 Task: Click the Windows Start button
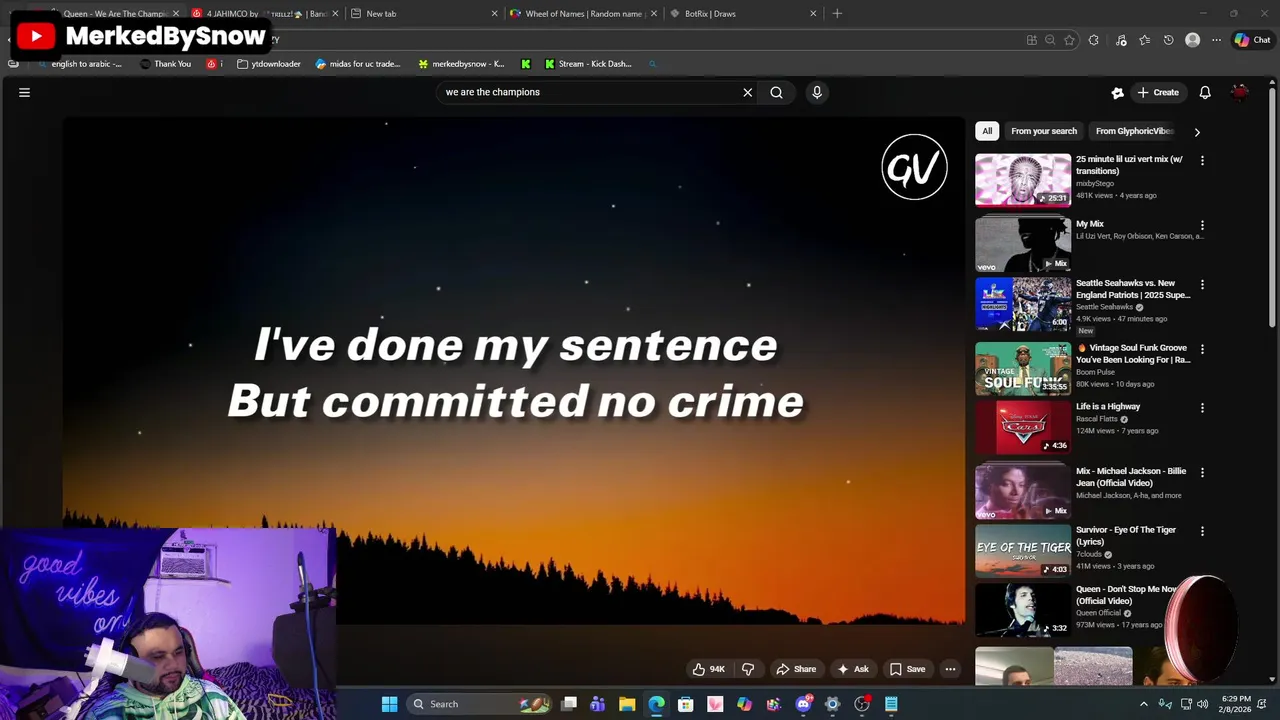[x=389, y=704]
